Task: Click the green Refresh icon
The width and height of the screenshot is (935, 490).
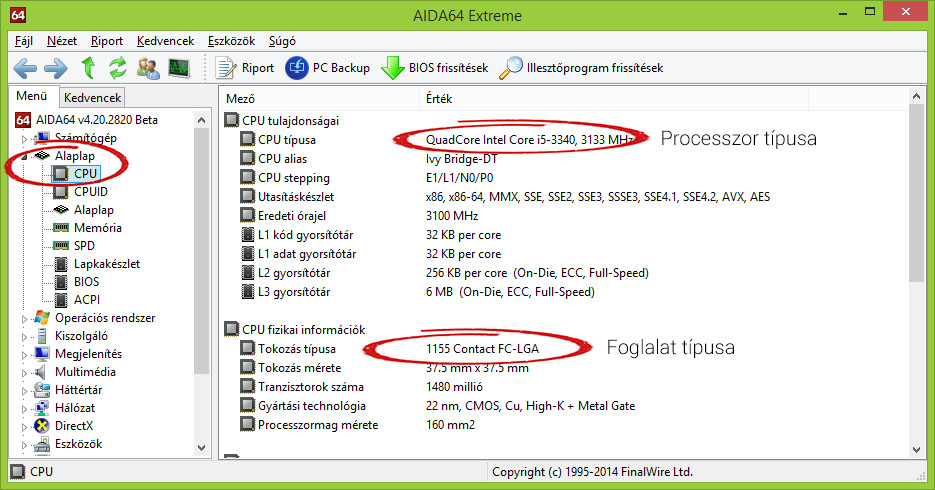Action: click(118, 68)
